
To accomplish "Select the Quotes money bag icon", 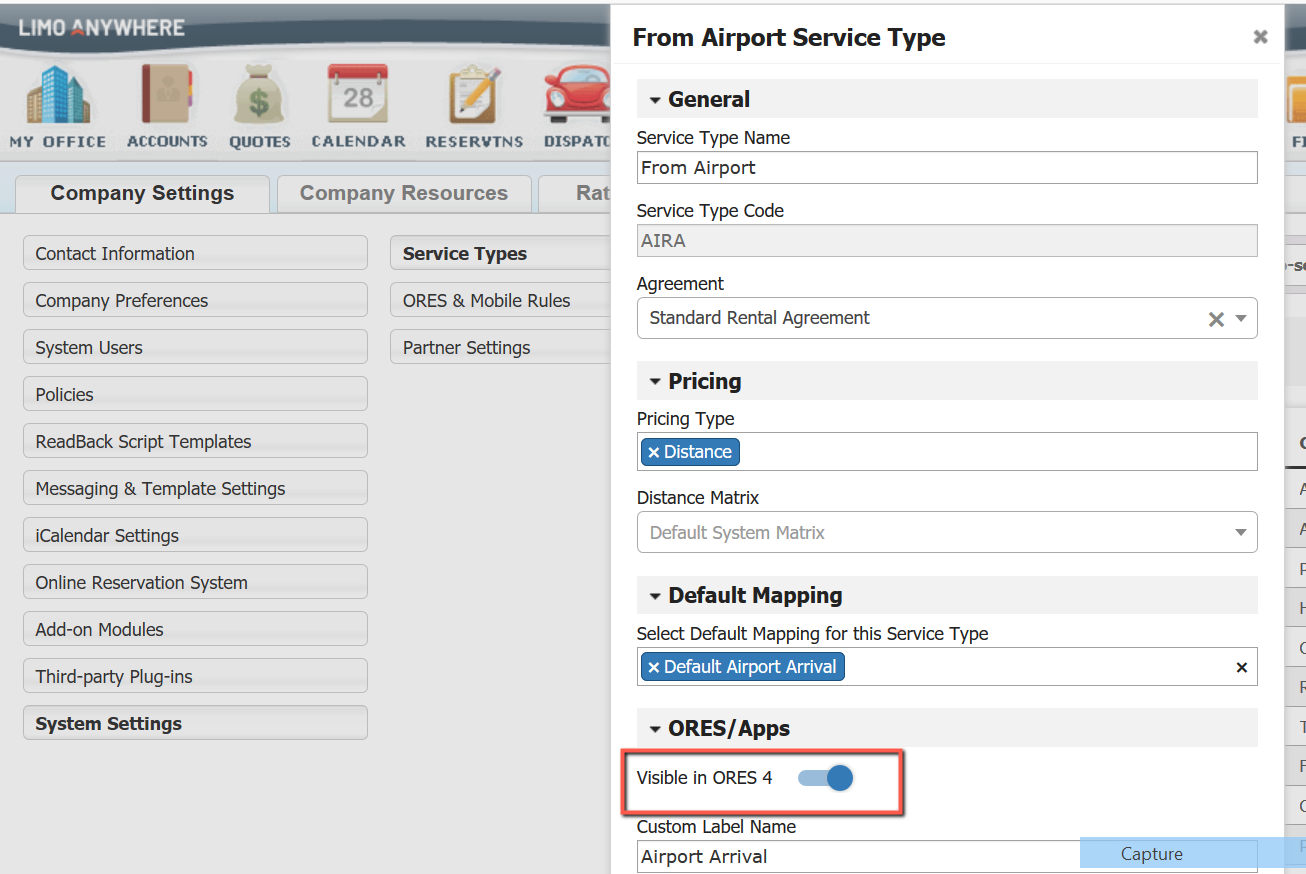I will click(x=259, y=105).
